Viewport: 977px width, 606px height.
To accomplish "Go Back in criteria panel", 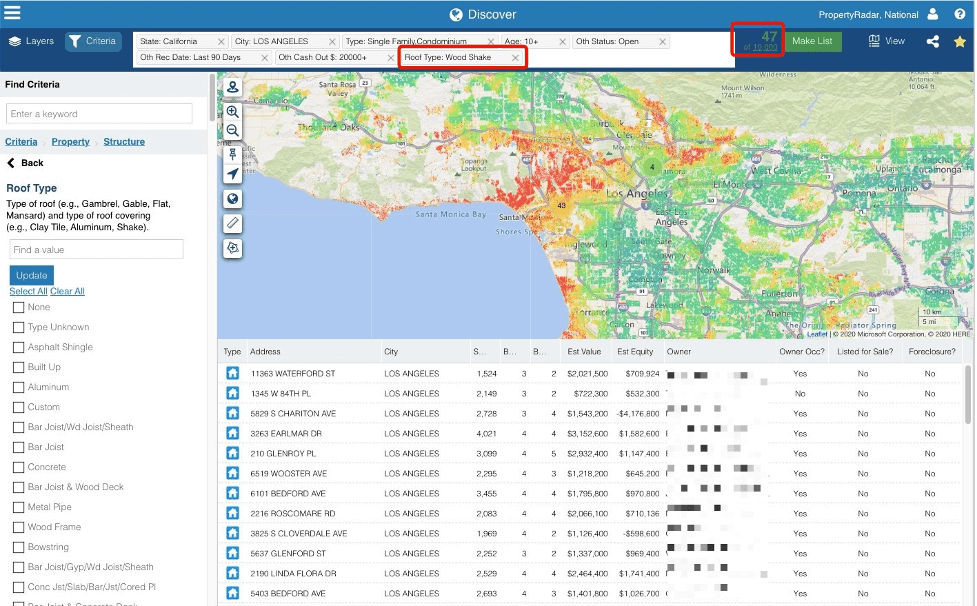I will tap(25, 163).
